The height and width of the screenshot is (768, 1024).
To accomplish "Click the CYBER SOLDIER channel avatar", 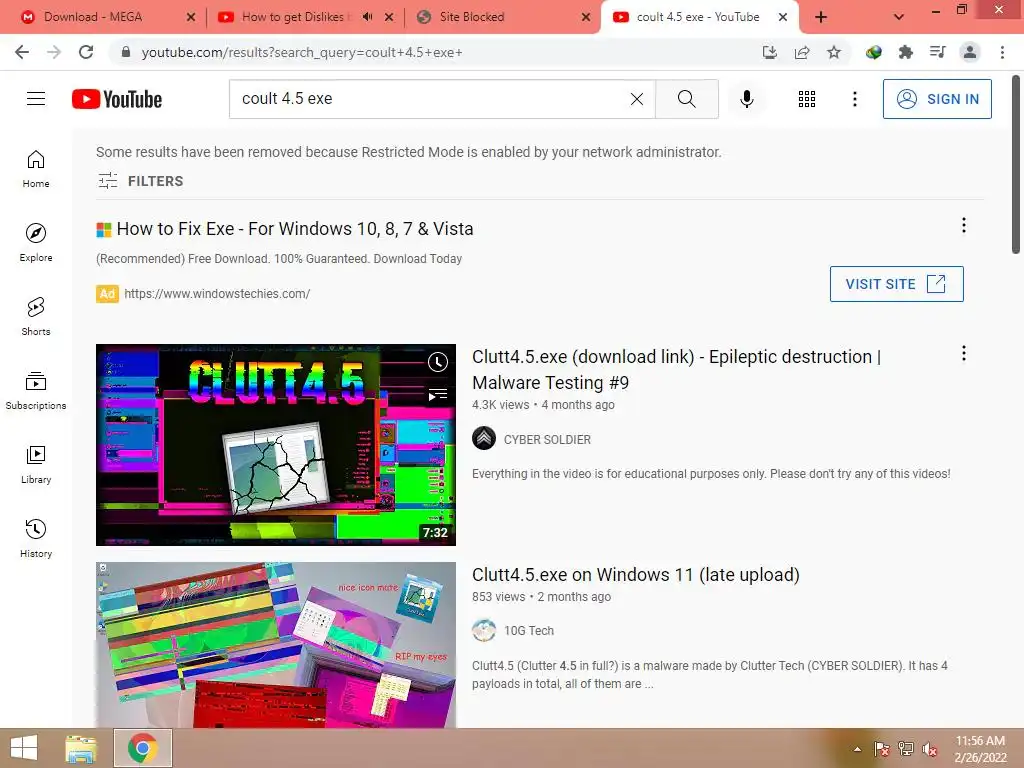I will pyautogui.click(x=484, y=438).
